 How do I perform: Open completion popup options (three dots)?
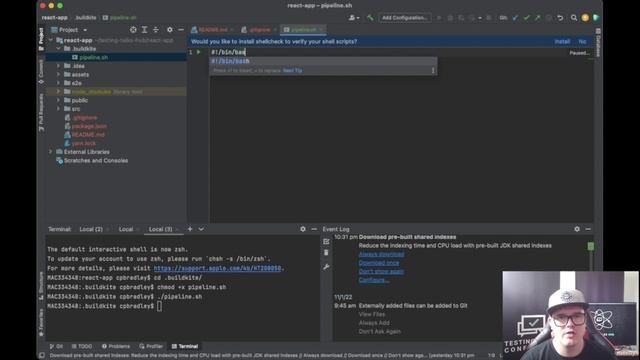[433, 70]
